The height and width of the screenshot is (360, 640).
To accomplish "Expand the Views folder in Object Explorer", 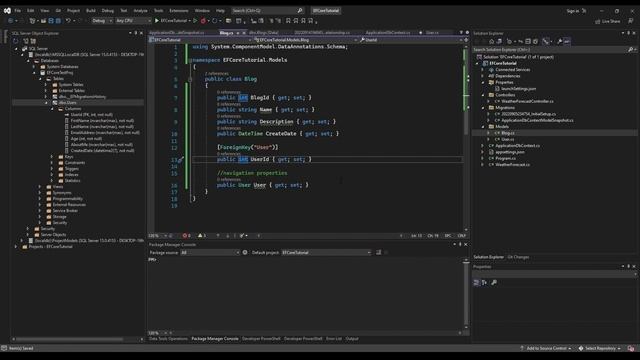I will [x=40, y=187].
